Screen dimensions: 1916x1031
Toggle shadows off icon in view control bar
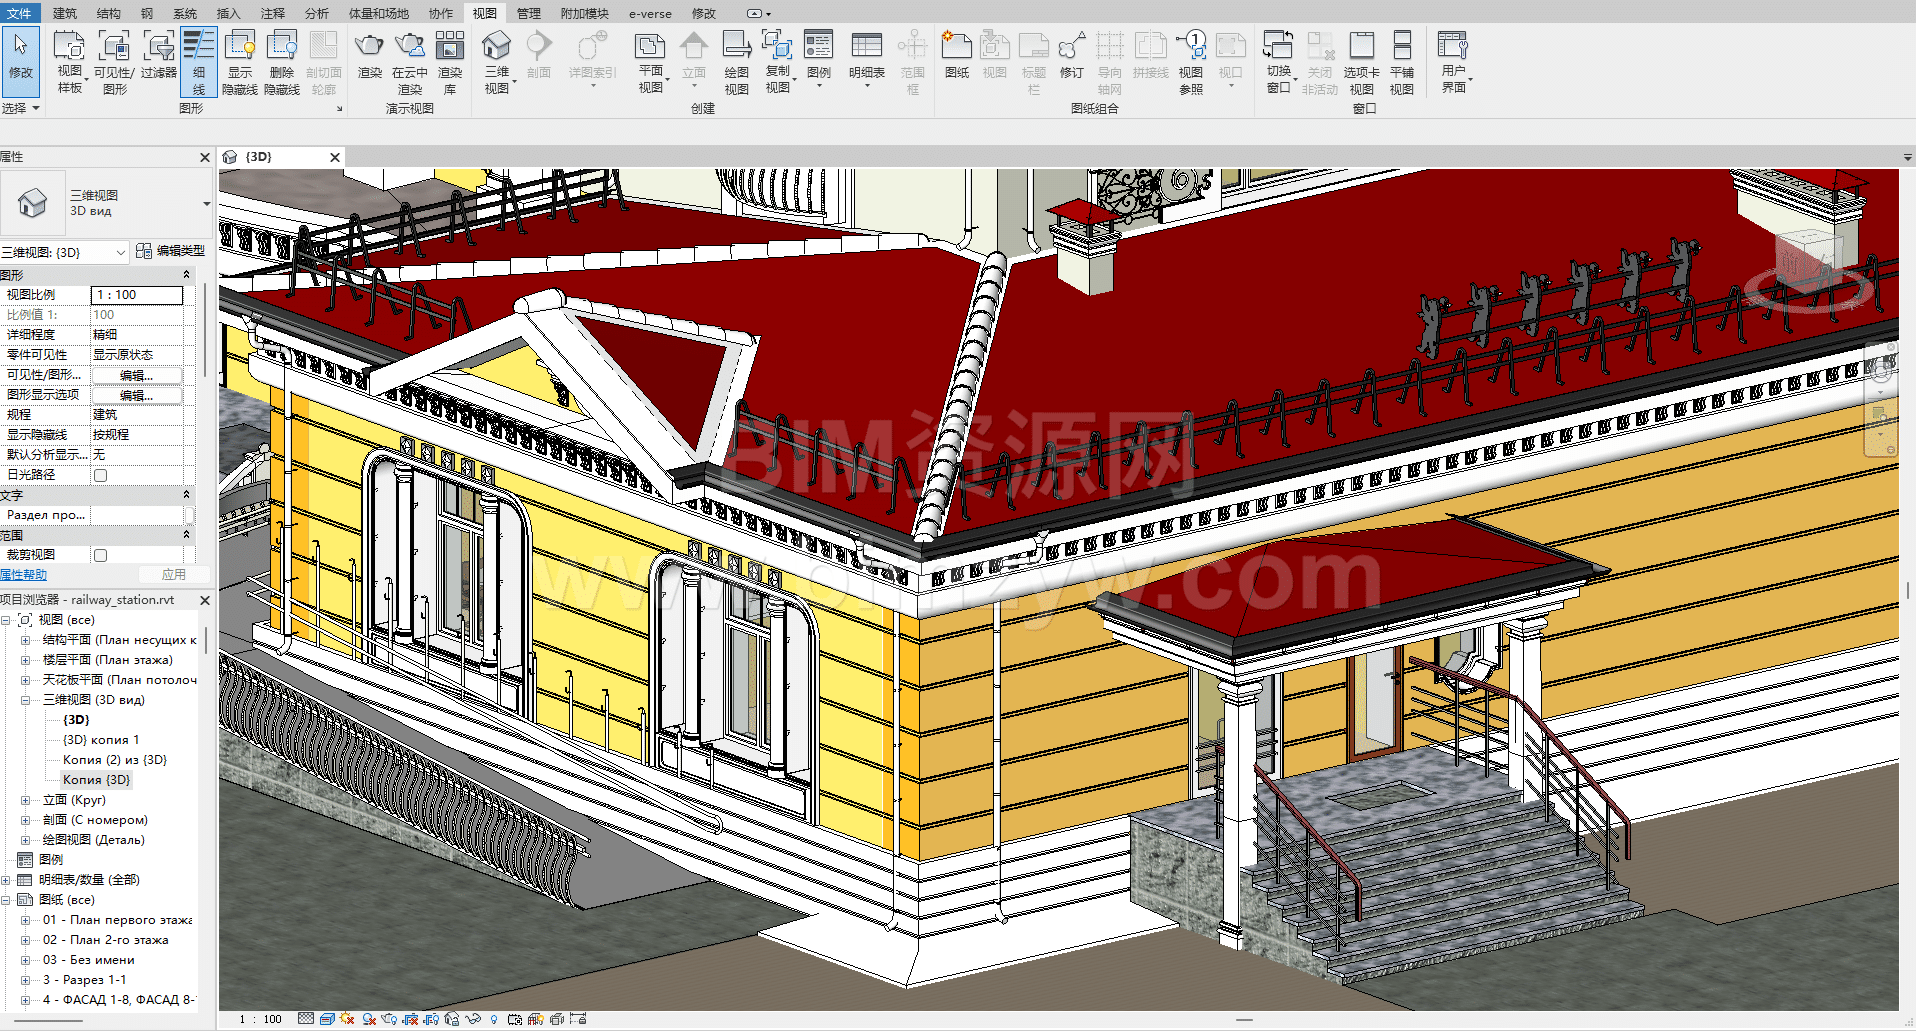[x=369, y=1019]
